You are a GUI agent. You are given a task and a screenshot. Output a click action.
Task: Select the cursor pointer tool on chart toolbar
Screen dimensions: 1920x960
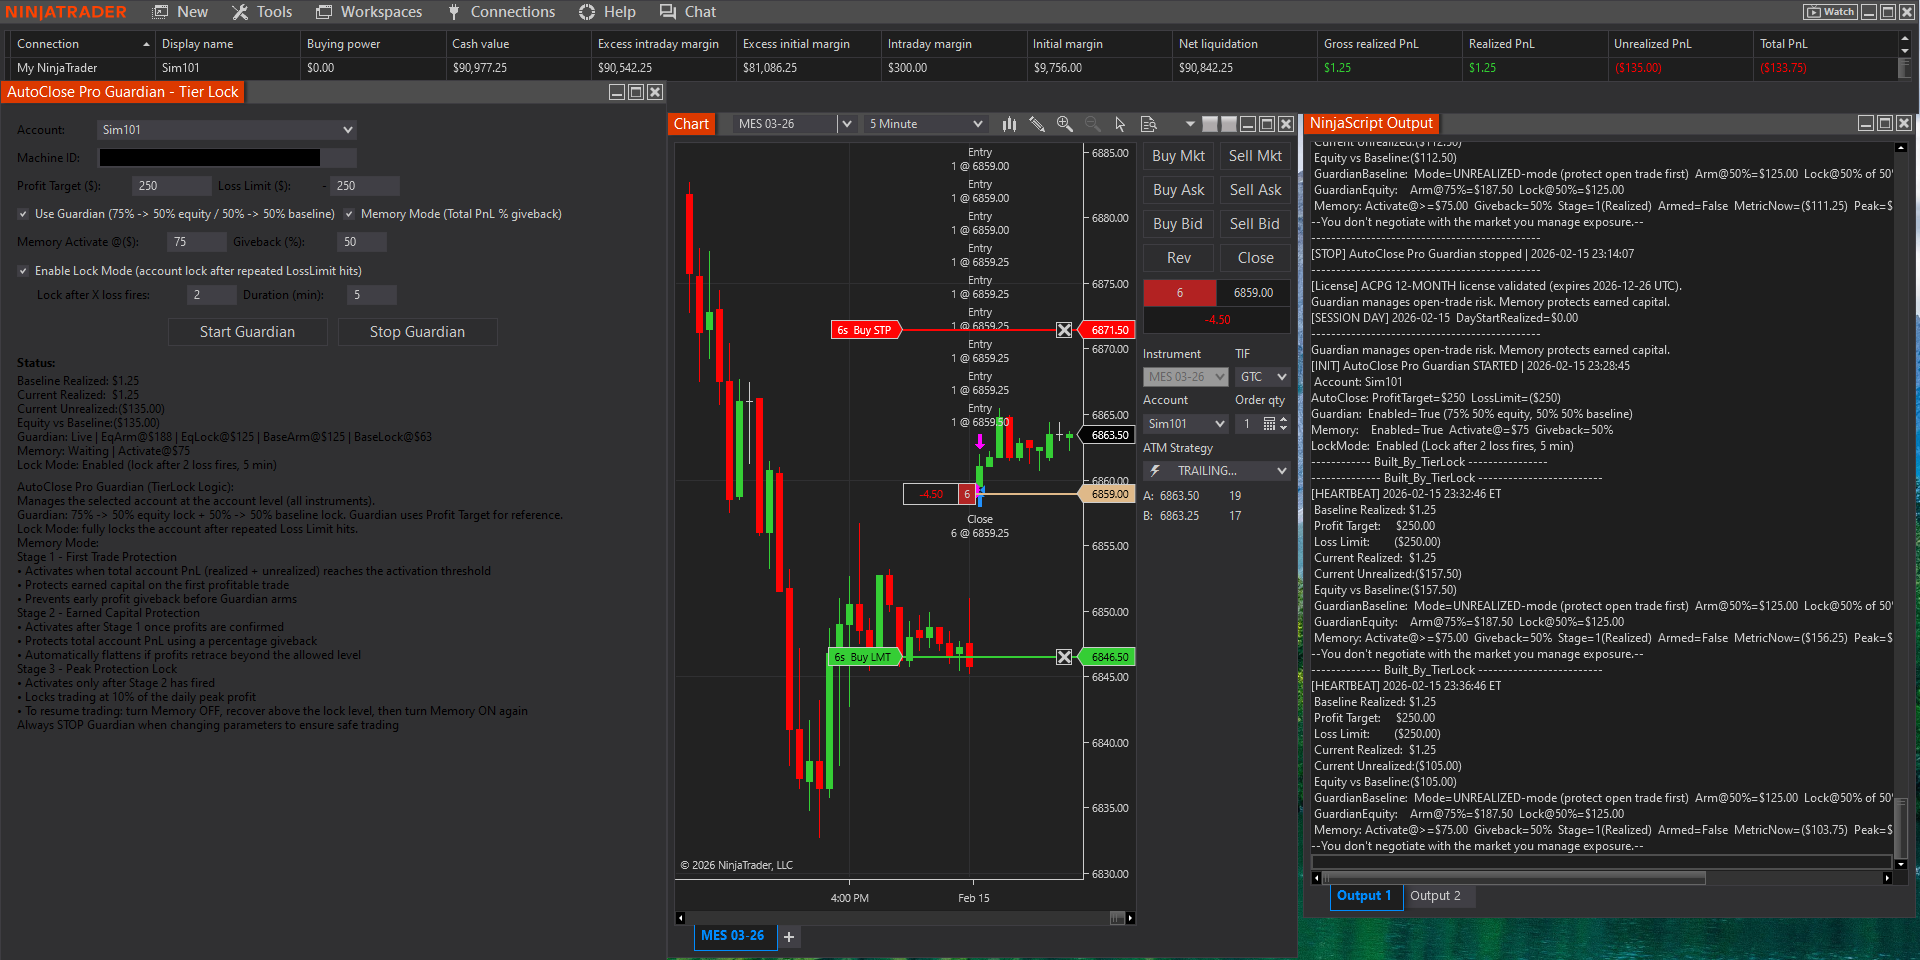tap(1120, 124)
